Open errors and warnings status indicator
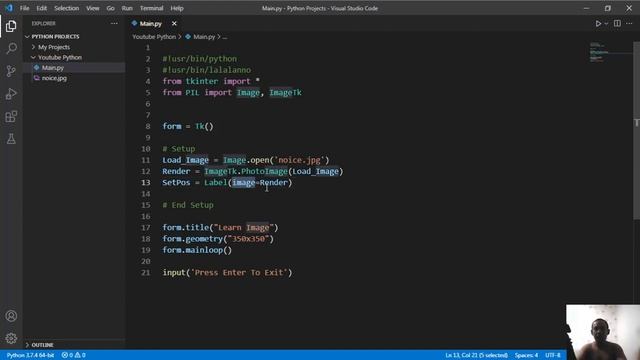Screen dimensions: 640x360 point(73,355)
